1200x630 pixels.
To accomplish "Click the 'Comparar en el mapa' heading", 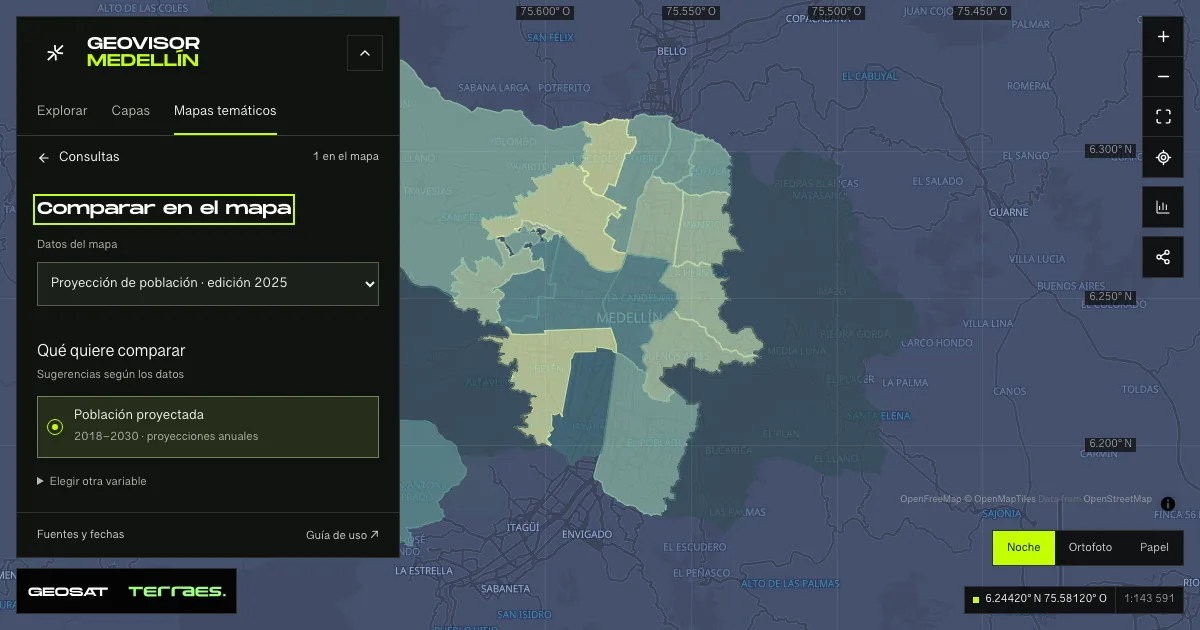I will pos(164,209).
